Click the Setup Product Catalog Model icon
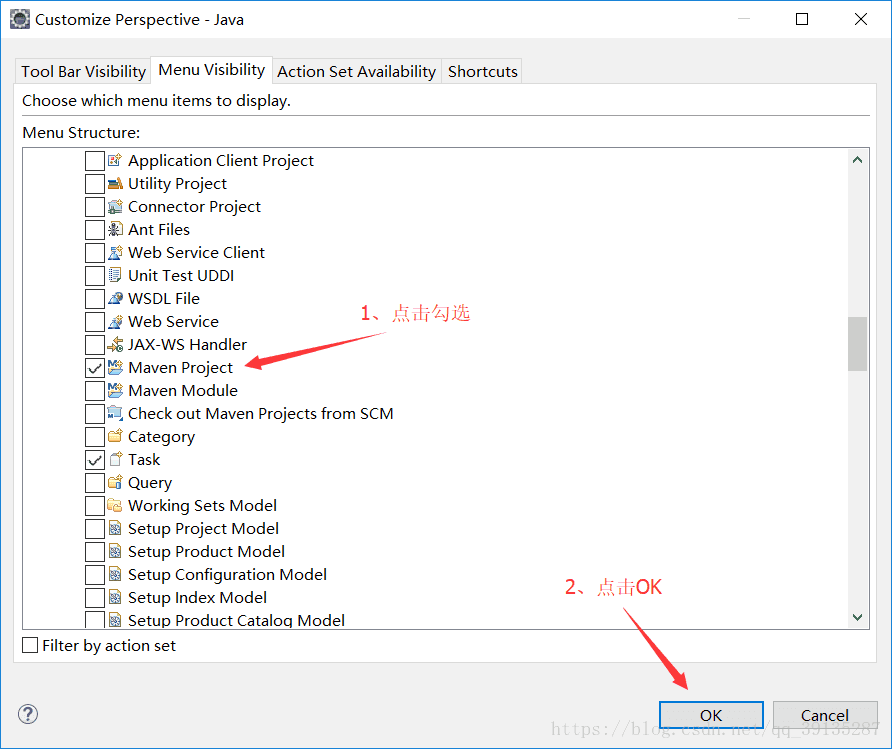Viewport: 892px width, 749px height. [x=115, y=620]
